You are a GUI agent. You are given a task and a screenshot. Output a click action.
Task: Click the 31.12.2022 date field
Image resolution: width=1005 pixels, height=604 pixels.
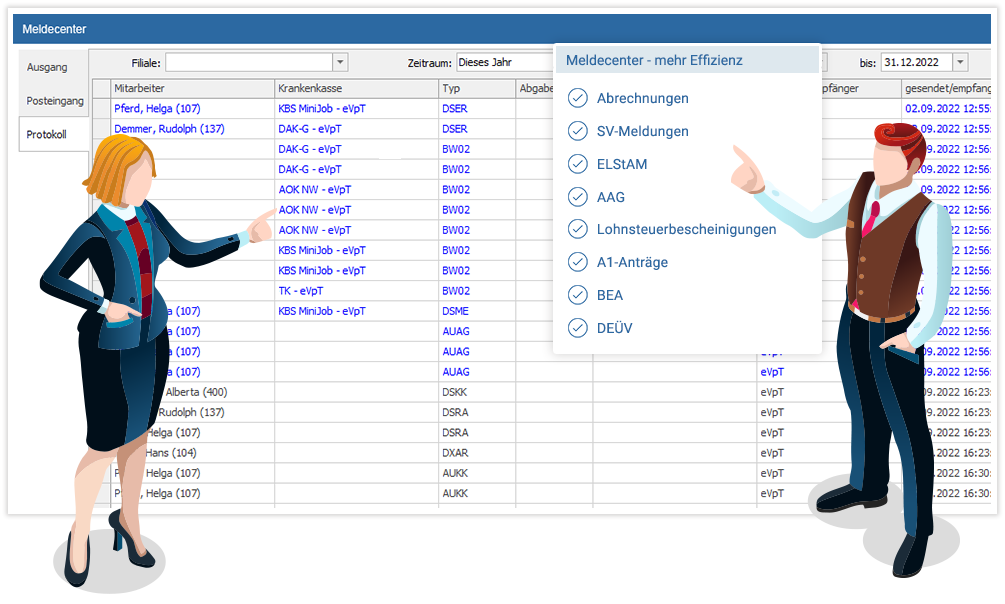click(915, 63)
